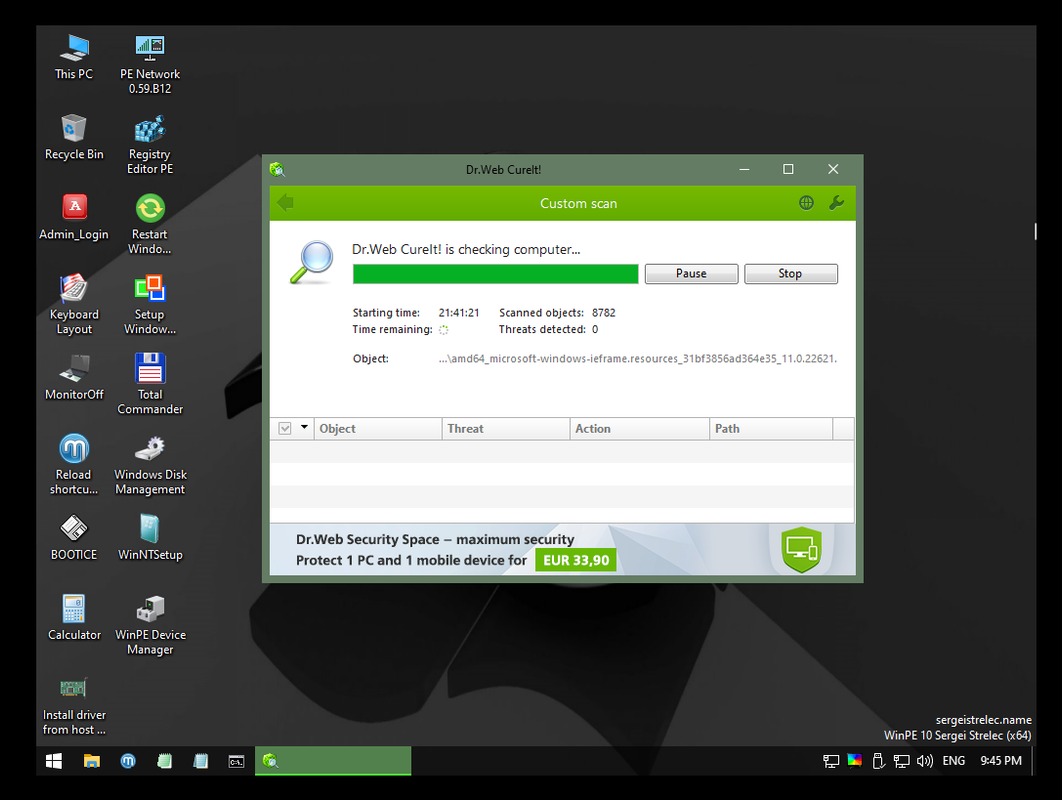The width and height of the screenshot is (1062, 800).
Task: Open WinPE Device Manager shortcut
Action: coord(150,625)
